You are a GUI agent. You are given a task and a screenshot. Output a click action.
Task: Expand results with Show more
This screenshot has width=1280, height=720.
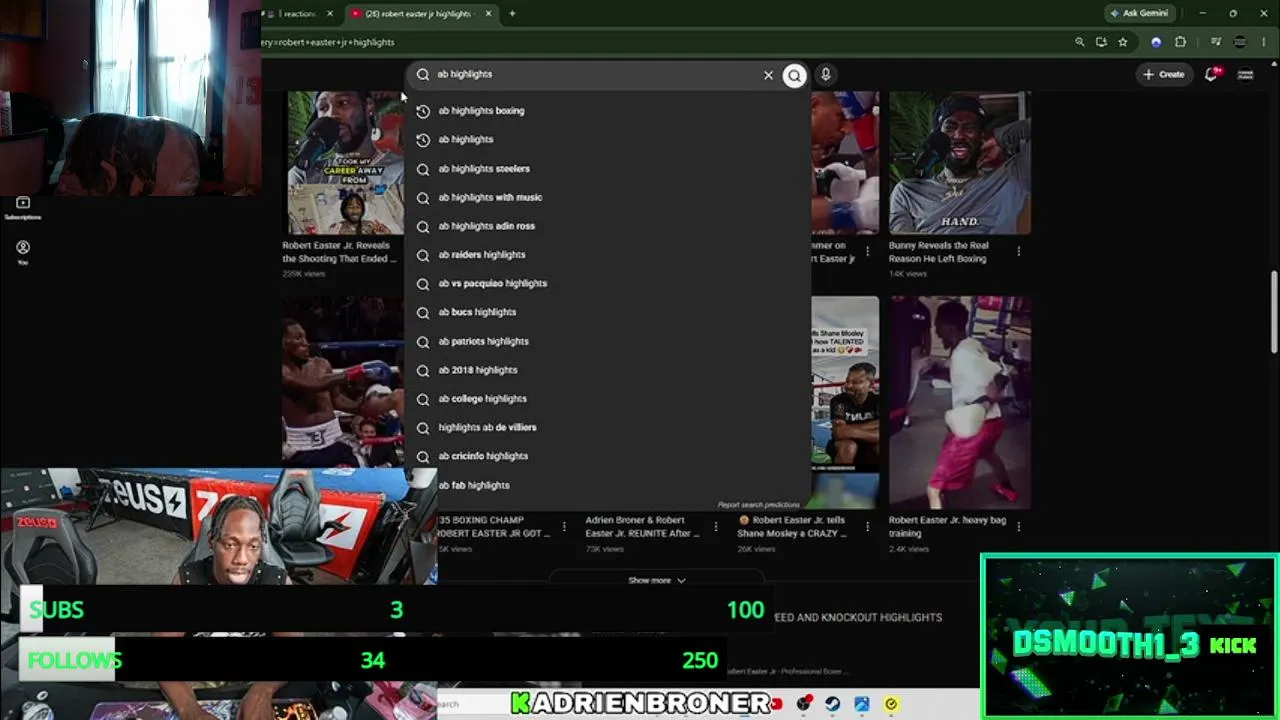[x=656, y=580]
